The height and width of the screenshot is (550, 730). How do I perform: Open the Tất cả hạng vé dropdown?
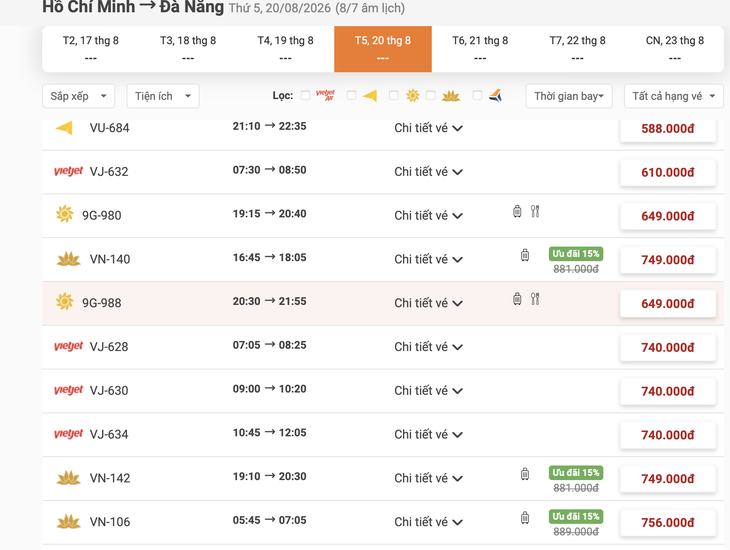(x=674, y=96)
